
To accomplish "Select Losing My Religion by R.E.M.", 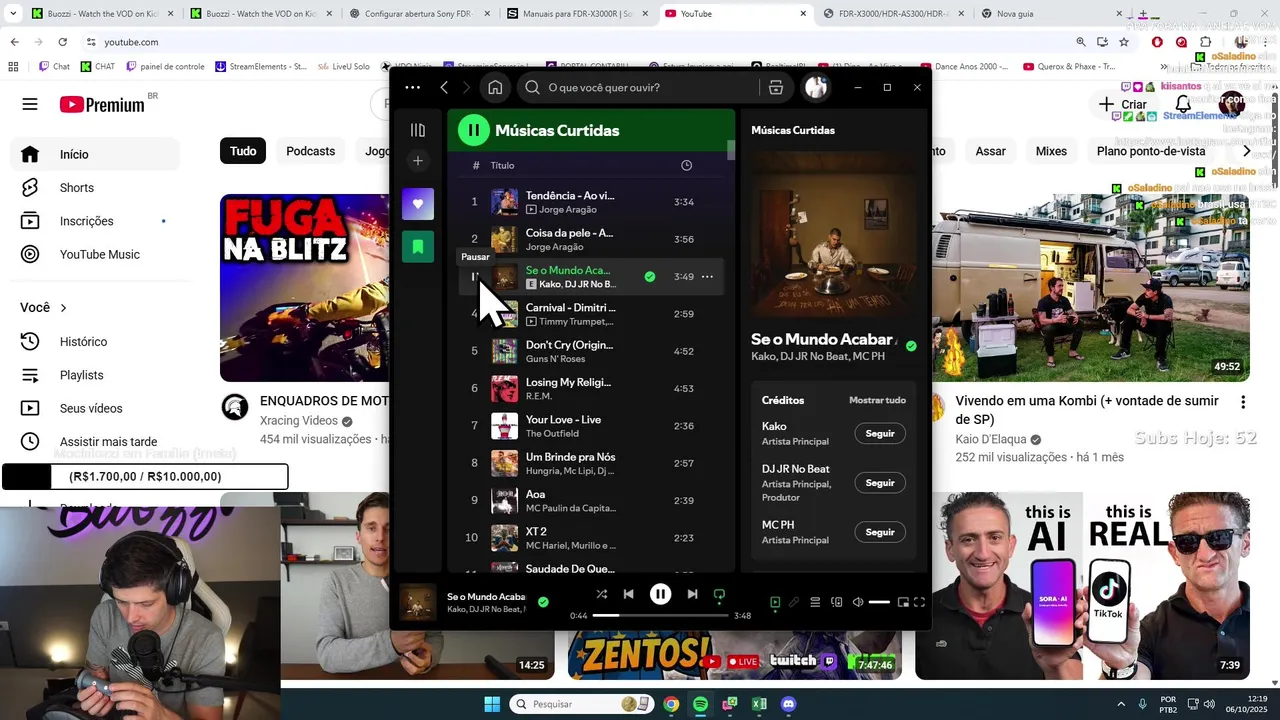I will tap(590, 389).
